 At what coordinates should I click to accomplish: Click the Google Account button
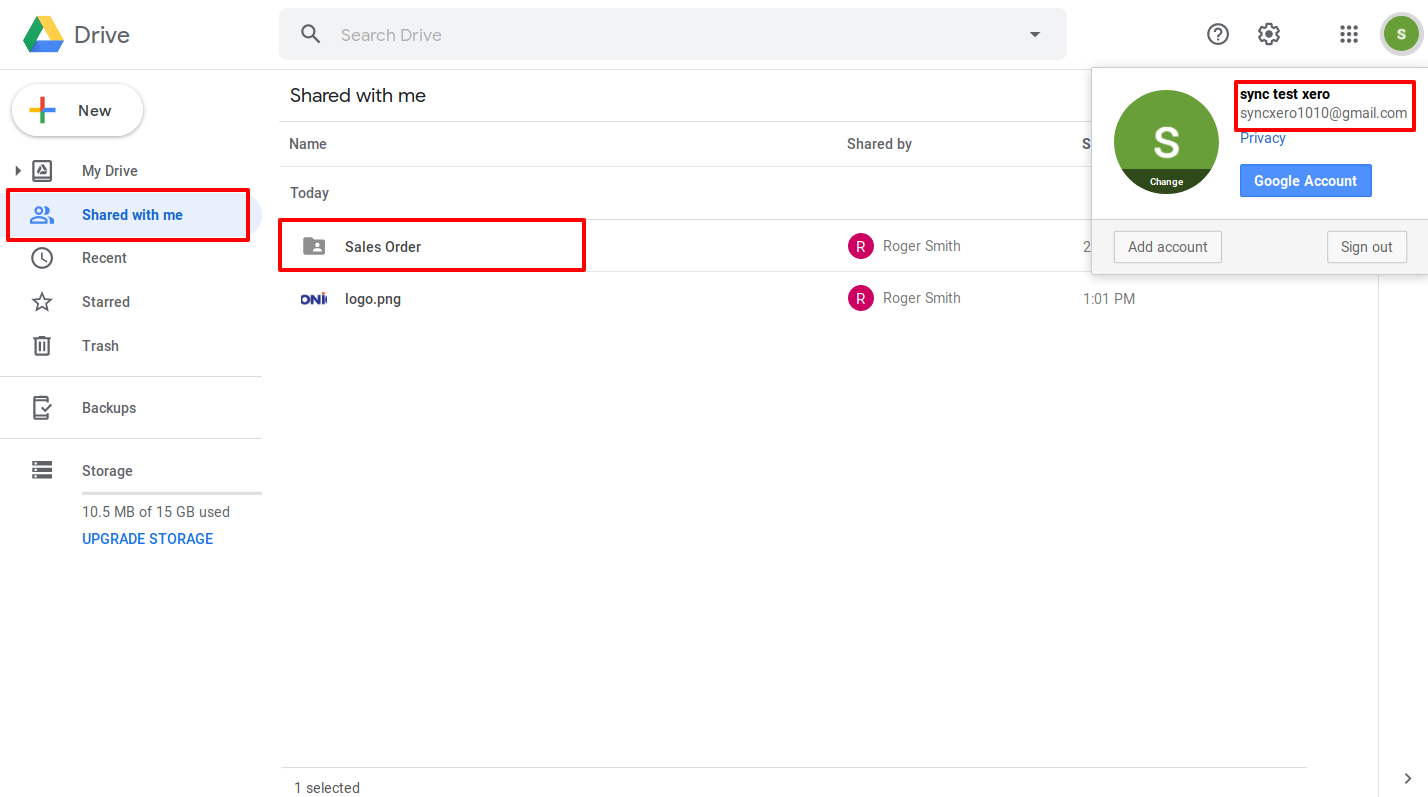(1305, 181)
